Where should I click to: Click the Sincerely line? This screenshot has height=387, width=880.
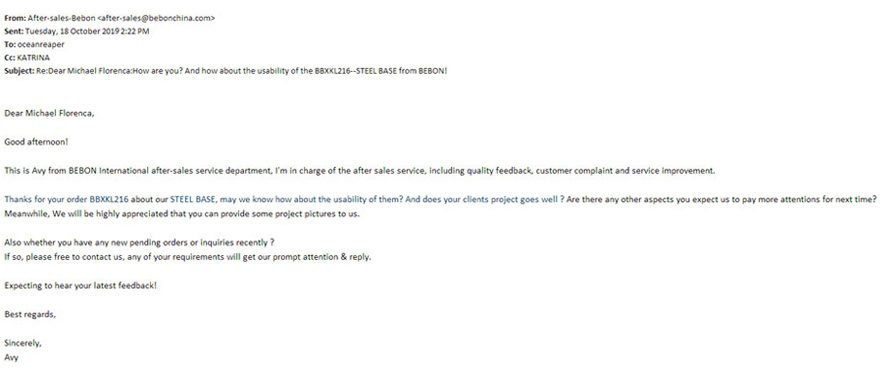22,343
